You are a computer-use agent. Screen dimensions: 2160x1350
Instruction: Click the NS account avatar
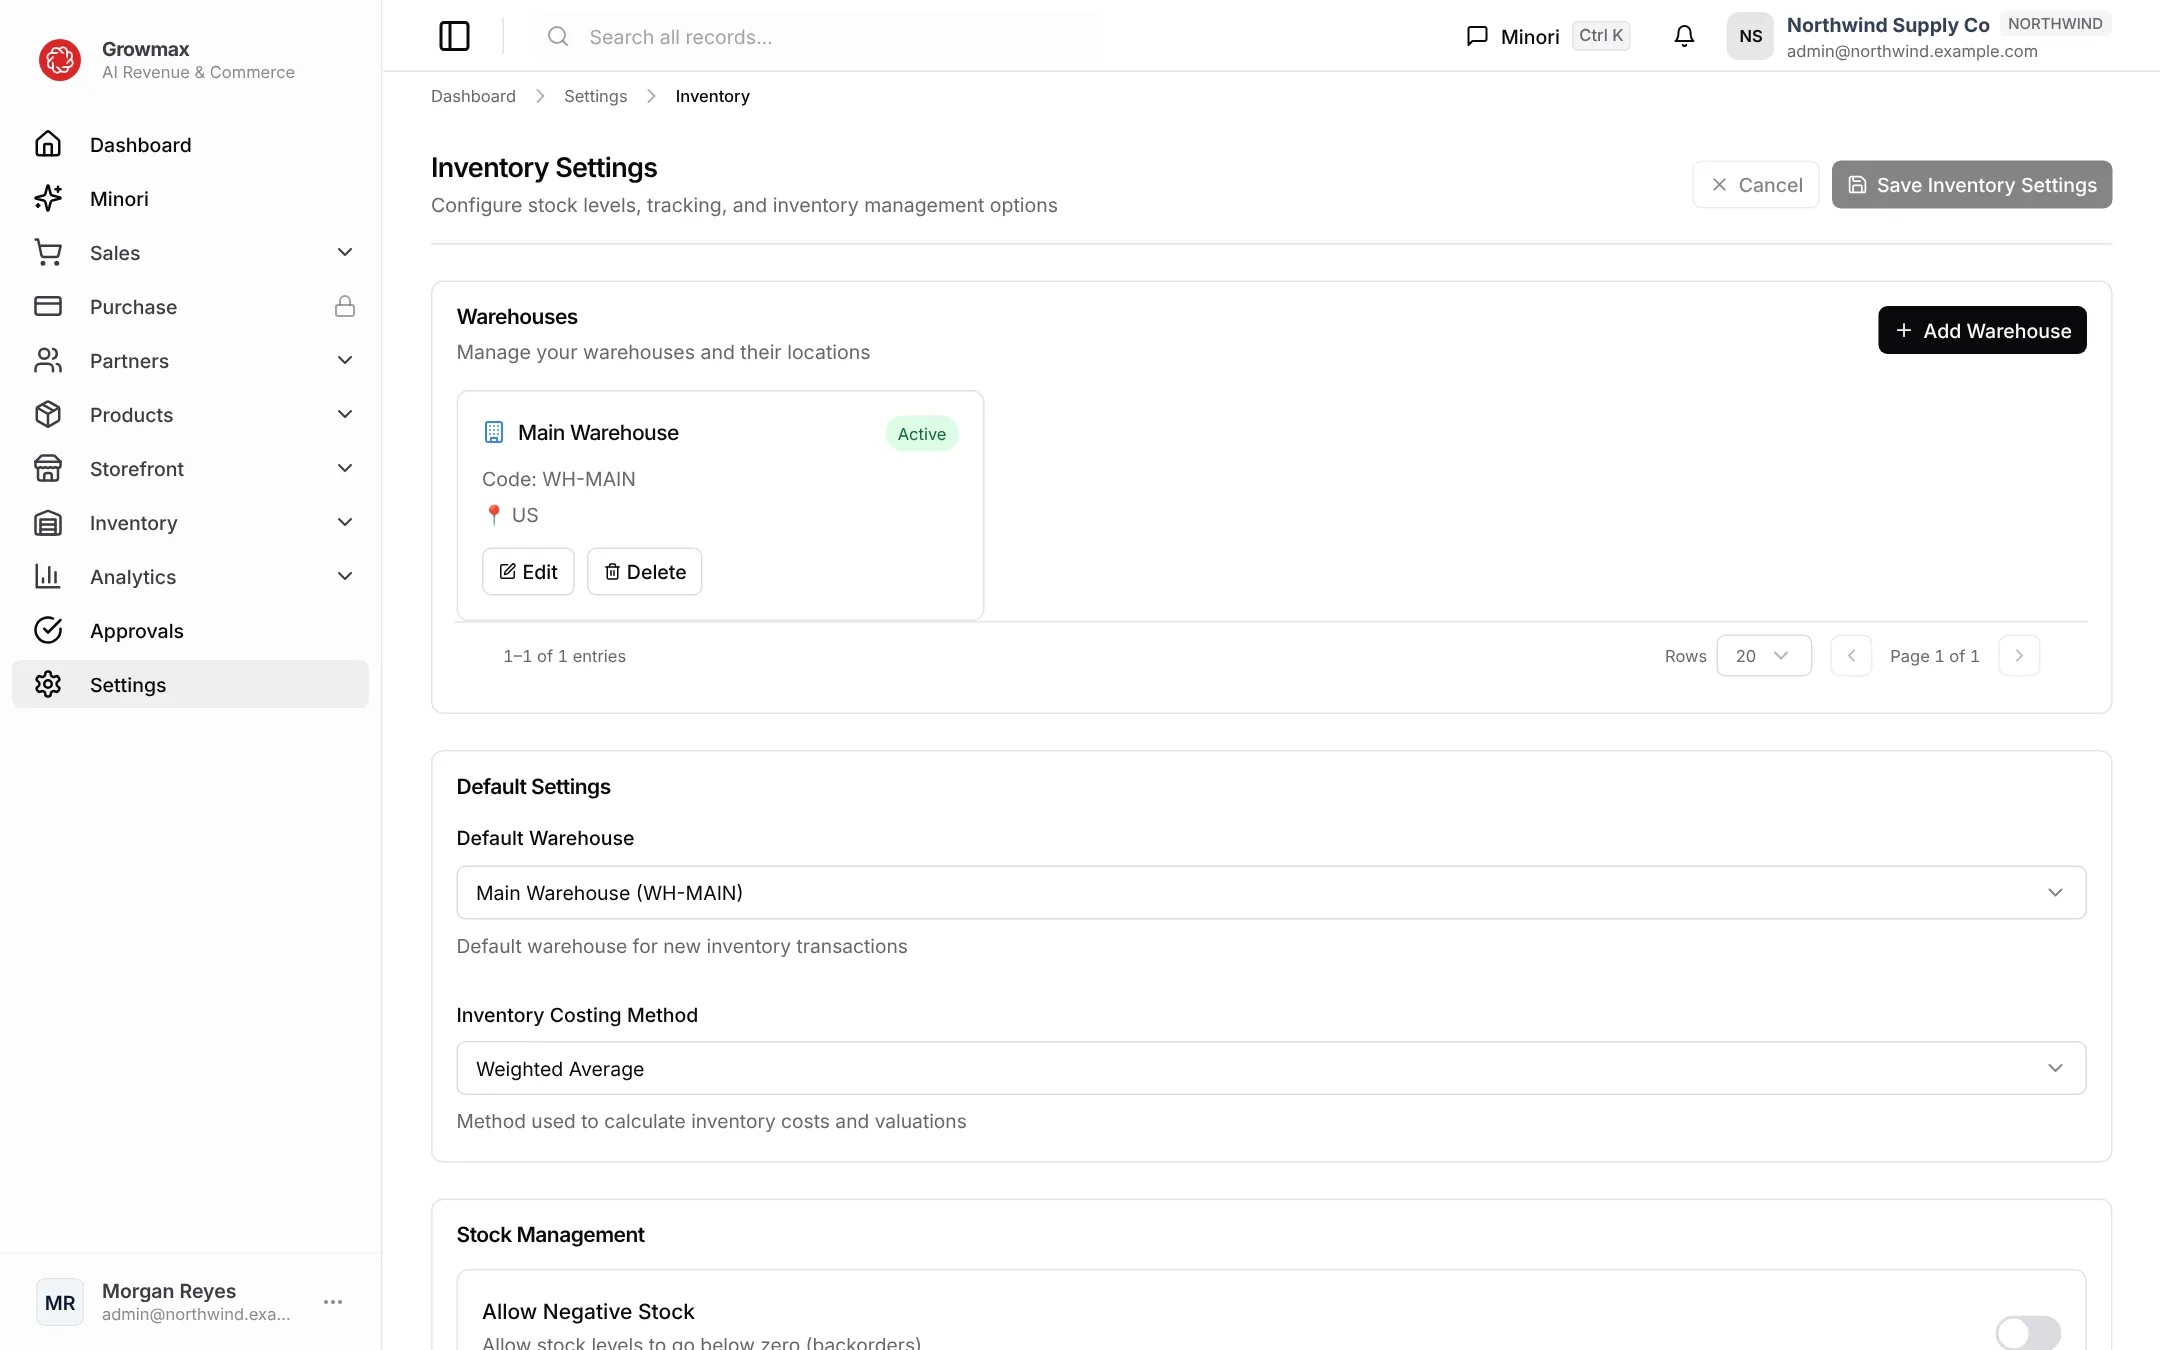coord(1750,36)
